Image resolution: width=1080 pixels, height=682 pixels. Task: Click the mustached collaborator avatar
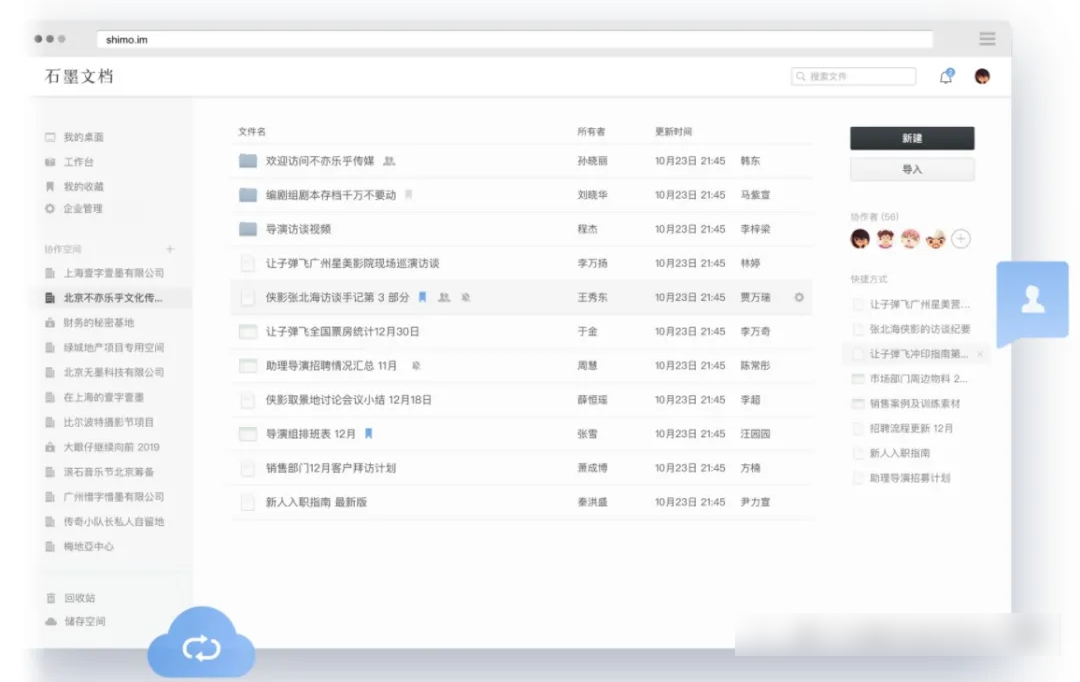(x=935, y=238)
